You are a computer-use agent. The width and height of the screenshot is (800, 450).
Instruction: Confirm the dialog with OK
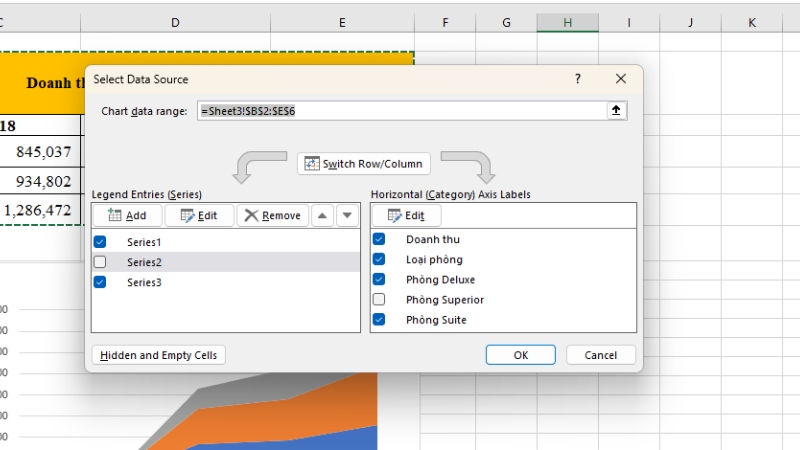tap(520, 355)
